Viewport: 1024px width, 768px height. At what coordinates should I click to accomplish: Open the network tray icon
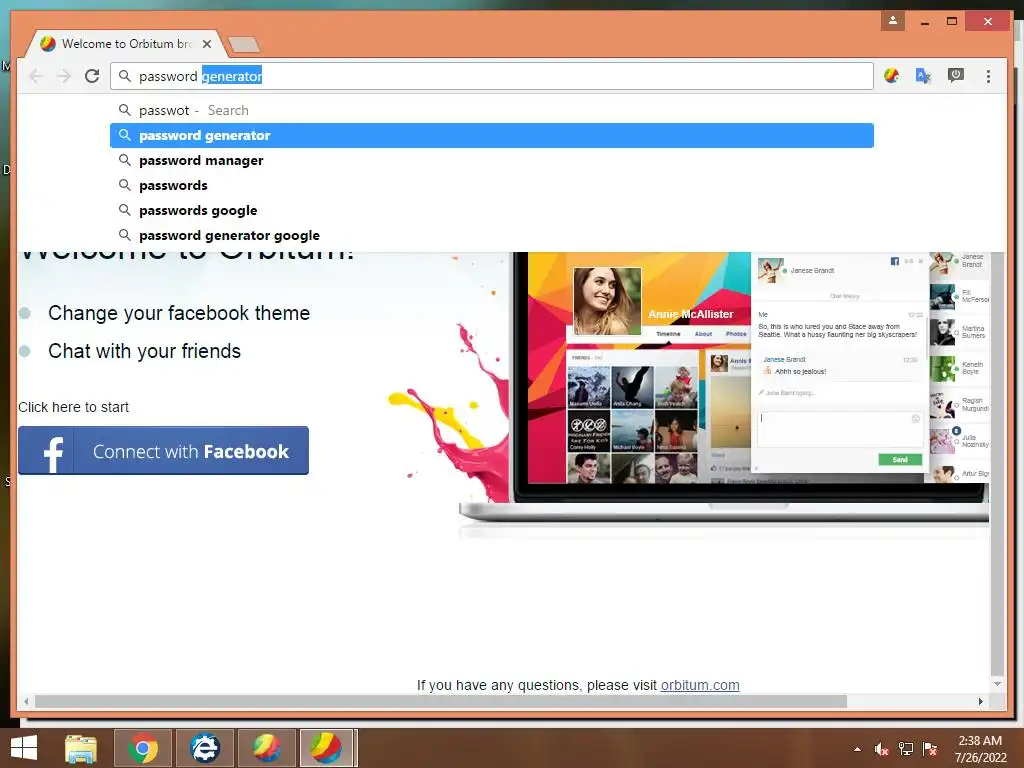906,749
